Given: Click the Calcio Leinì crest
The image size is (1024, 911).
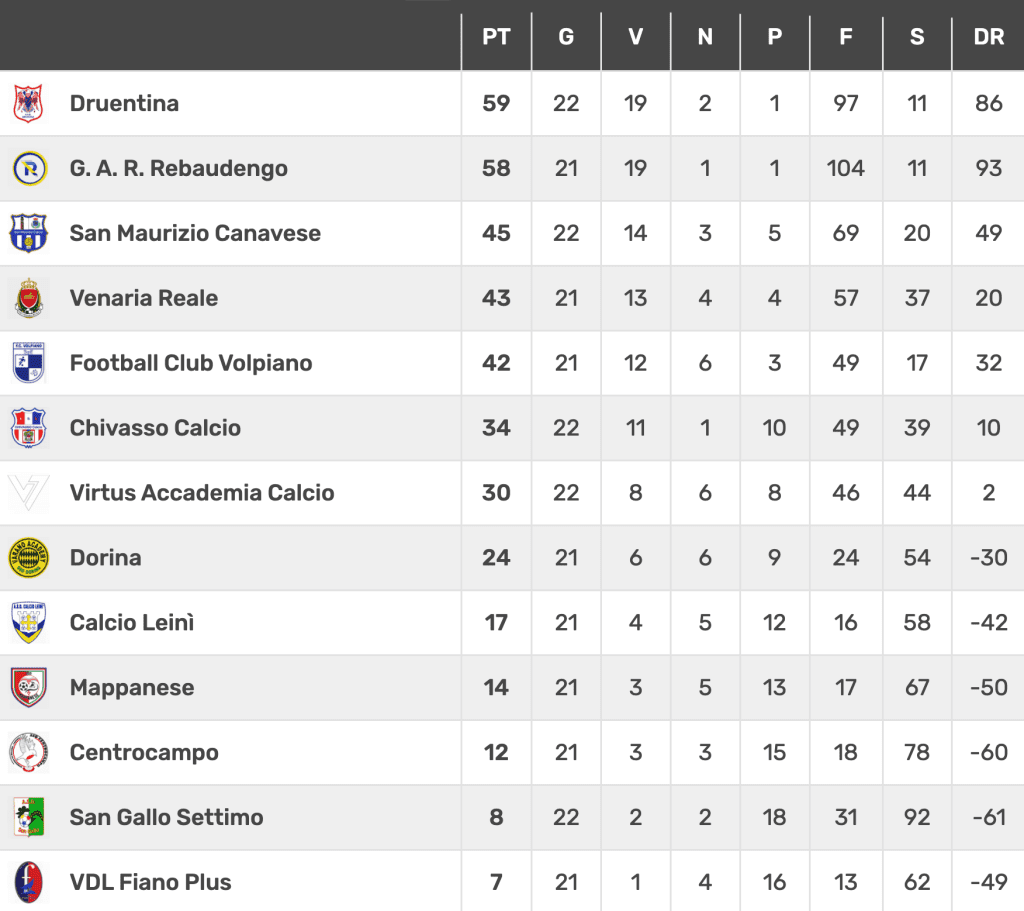Looking at the screenshot, I should [x=29, y=622].
